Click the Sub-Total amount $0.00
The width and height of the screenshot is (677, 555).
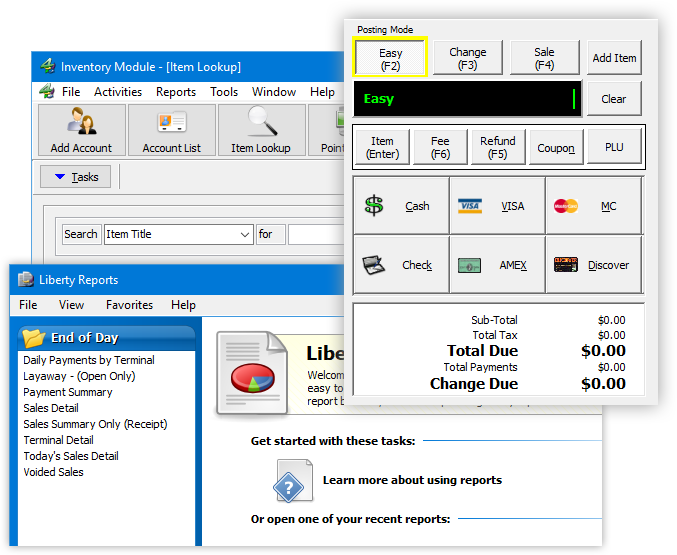coord(611,320)
